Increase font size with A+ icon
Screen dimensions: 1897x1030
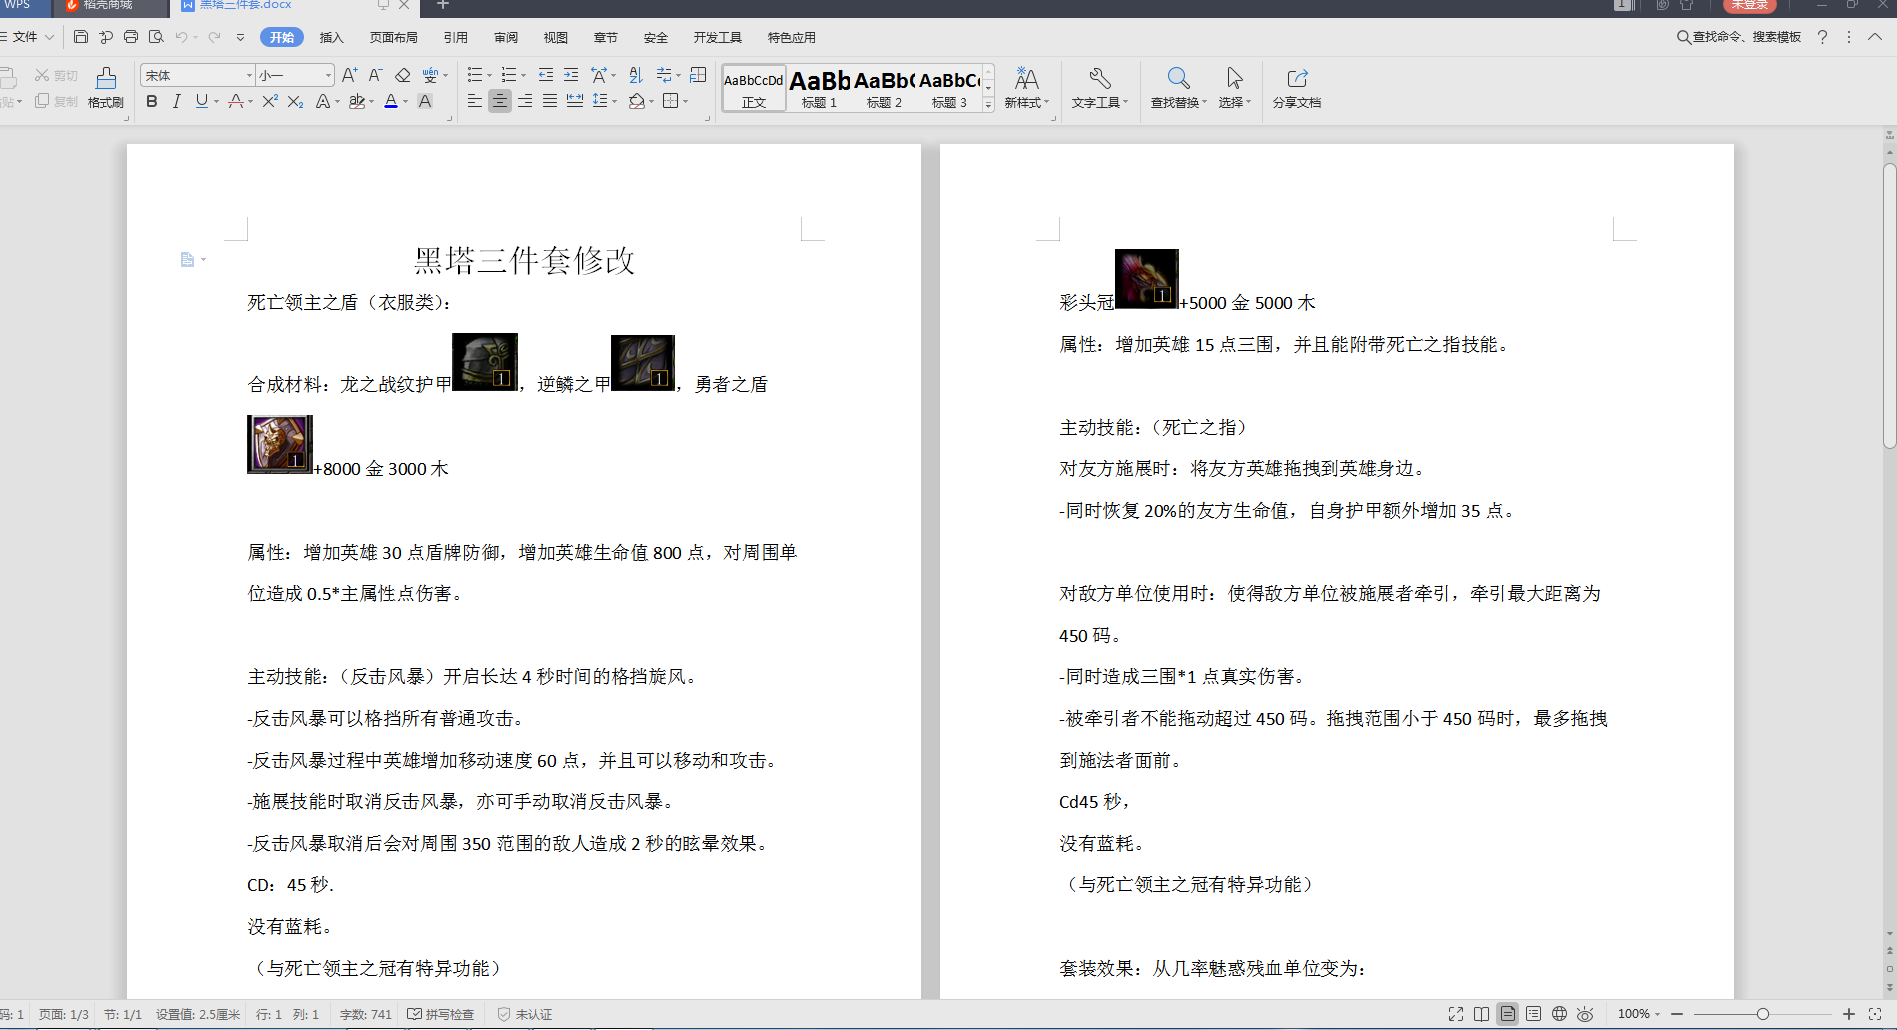point(349,75)
